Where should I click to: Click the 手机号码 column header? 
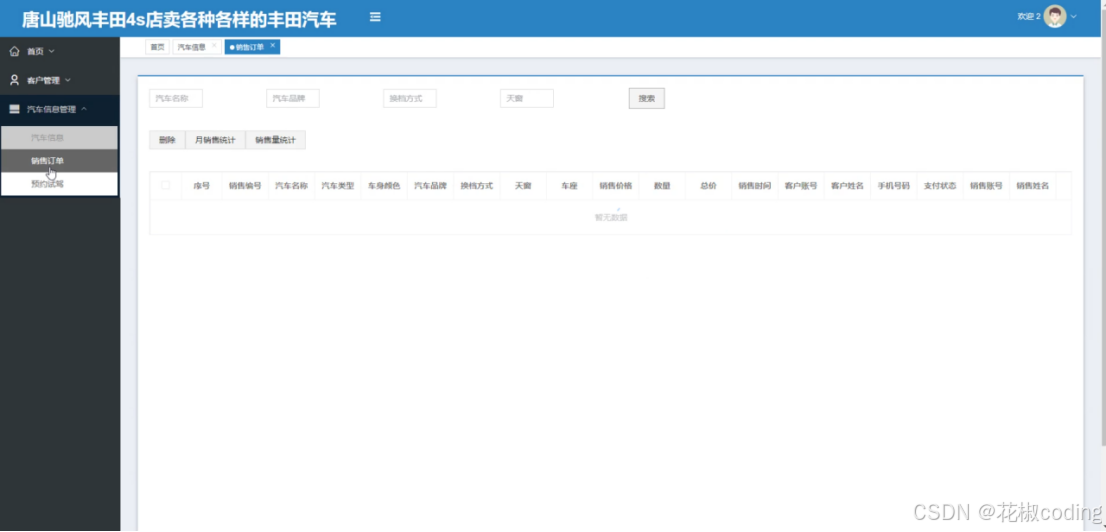coord(894,186)
